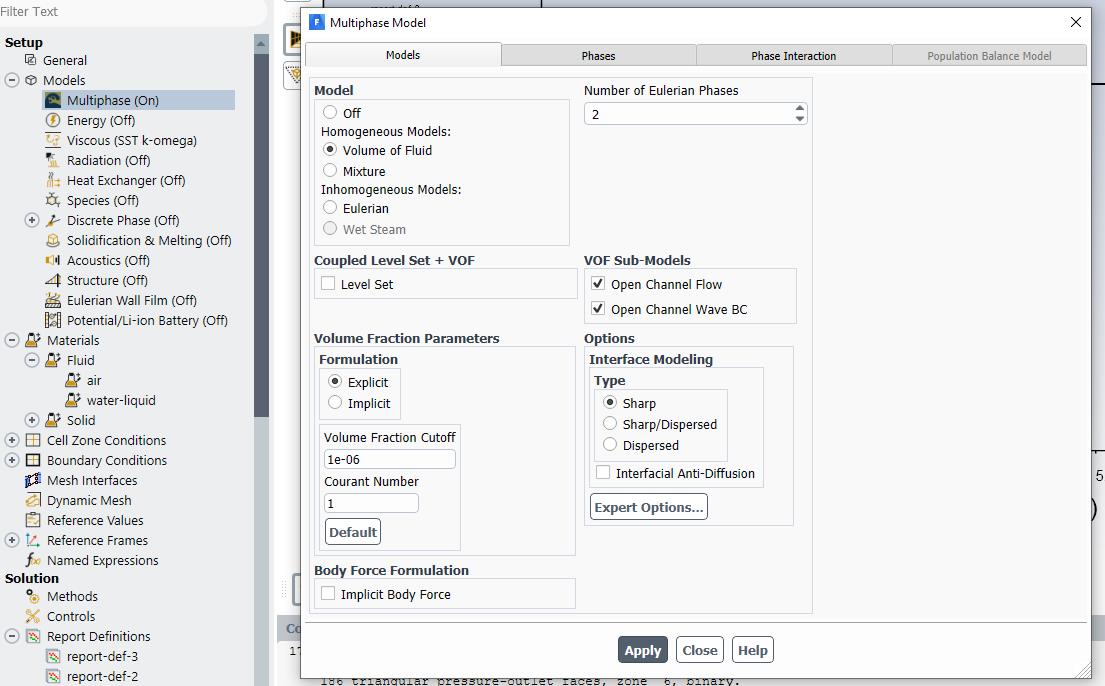
Task: Click the Controls icon under Solution
Action: click(33, 615)
